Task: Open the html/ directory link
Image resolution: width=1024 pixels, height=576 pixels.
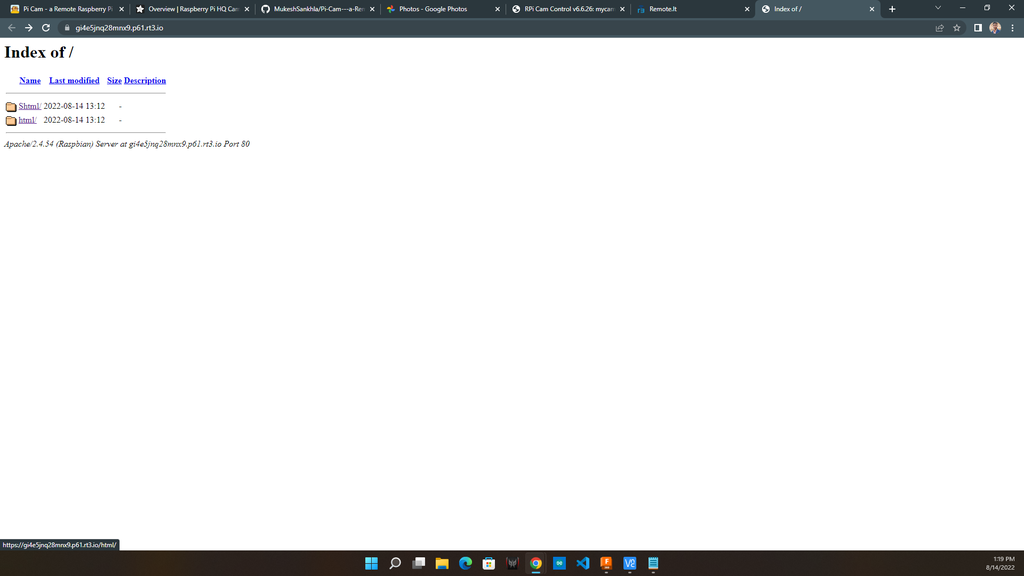Action: [x=27, y=120]
